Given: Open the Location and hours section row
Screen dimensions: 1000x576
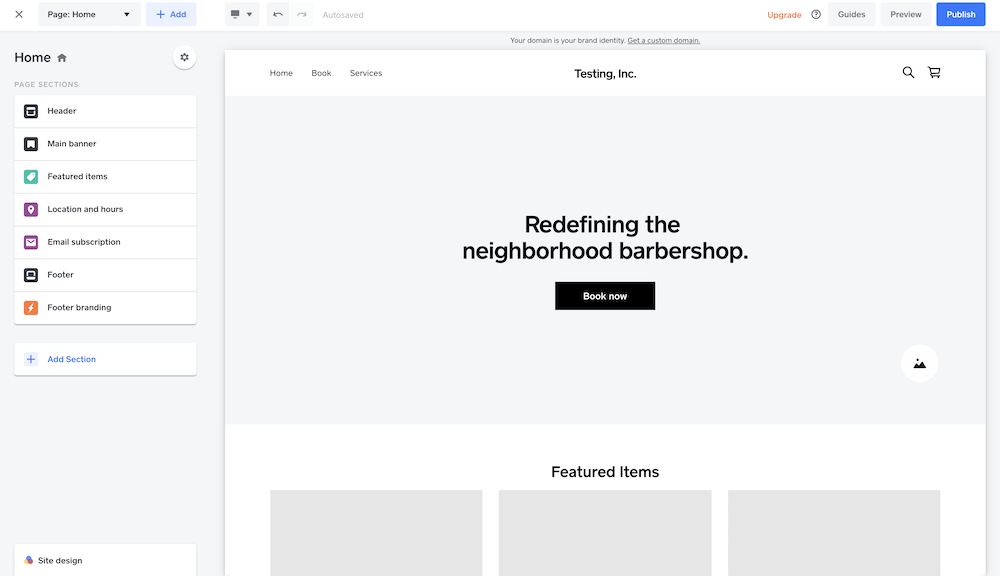Looking at the screenshot, I should [x=105, y=209].
